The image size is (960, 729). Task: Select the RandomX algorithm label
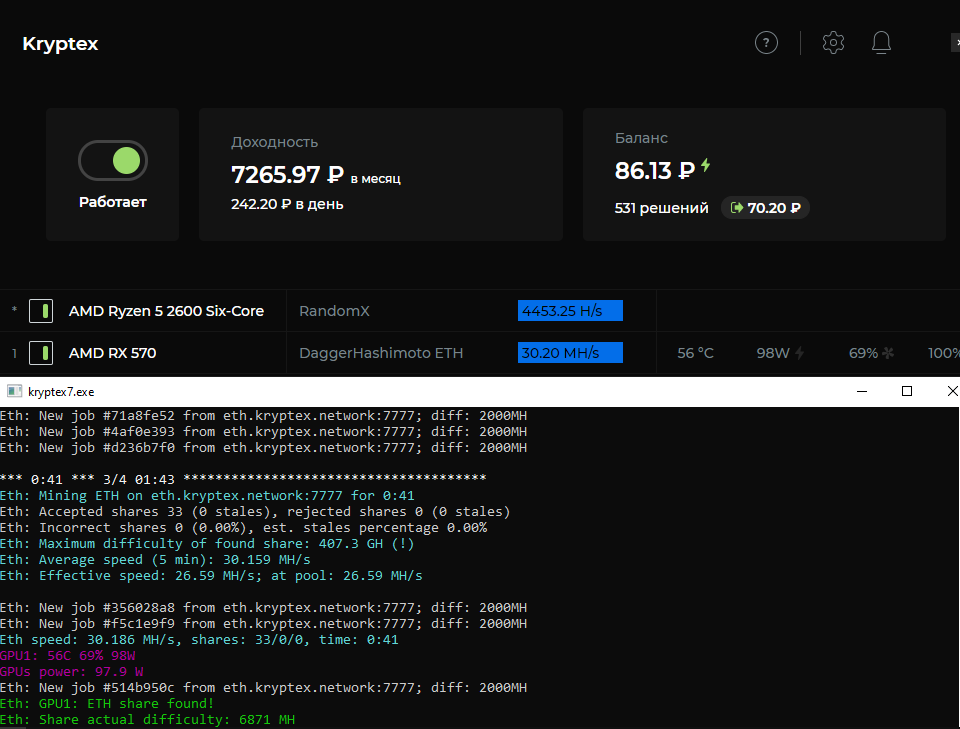(x=334, y=311)
